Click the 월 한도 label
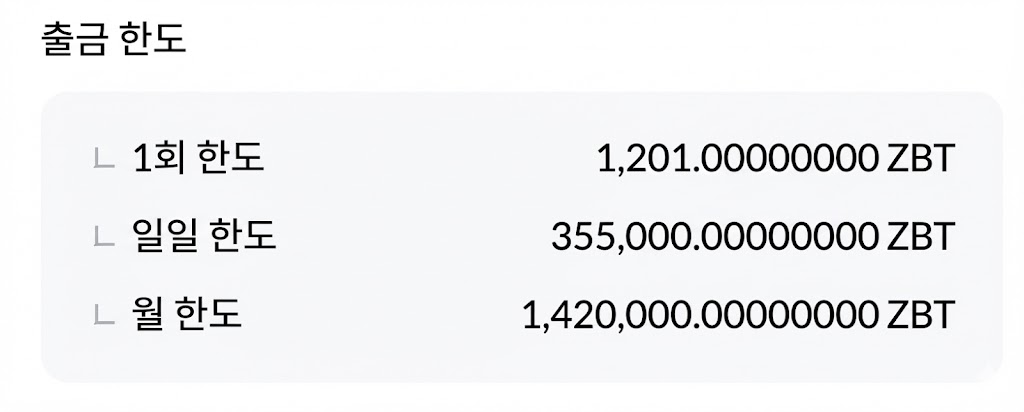Screen dimensions: 1024x412 coord(187,316)
